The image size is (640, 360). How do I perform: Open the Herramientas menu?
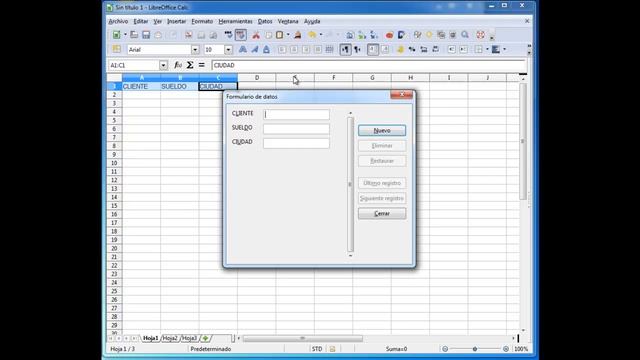click(236, 21)
